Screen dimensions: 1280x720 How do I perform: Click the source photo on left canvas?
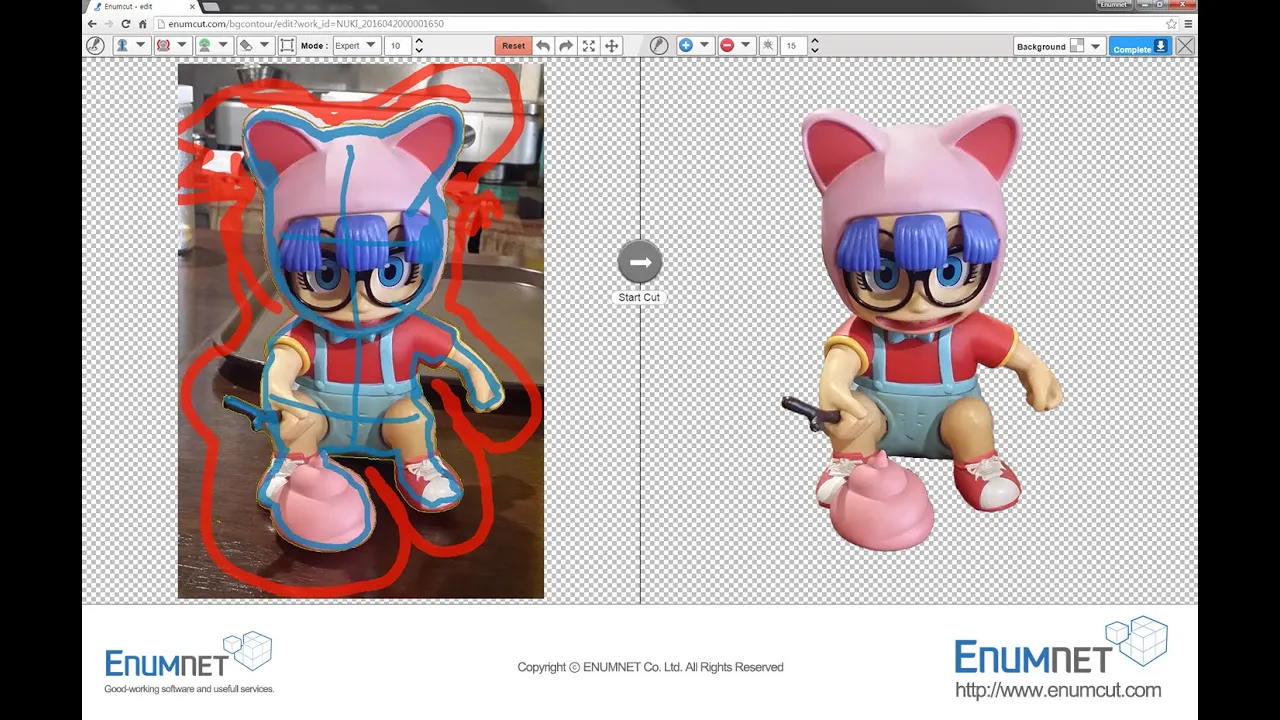[x=361, y=331]
